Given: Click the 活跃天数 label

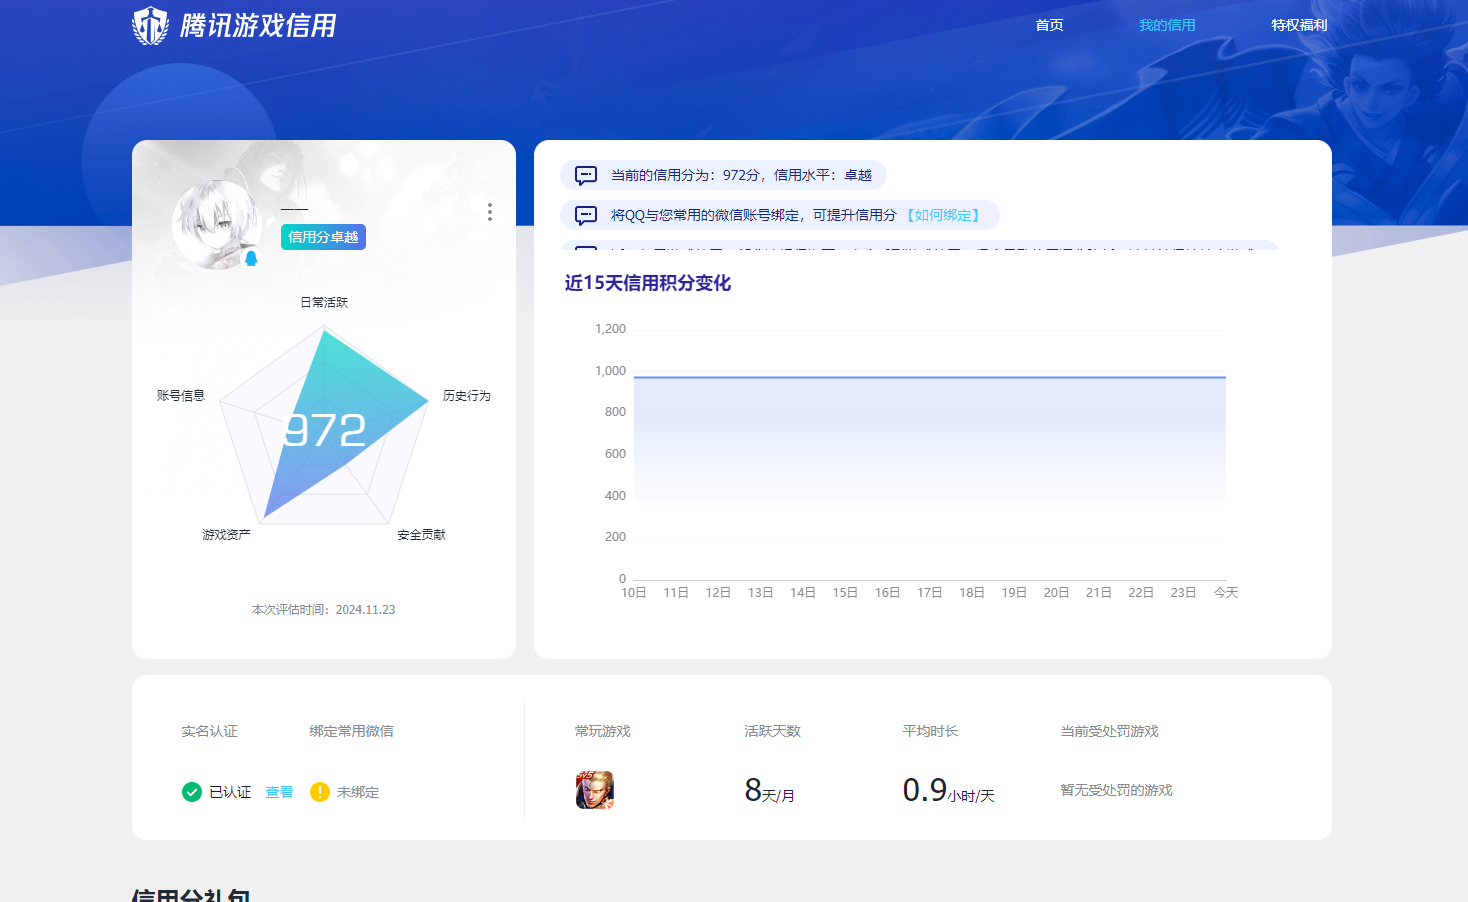Looking at the screenshot, I should [772, 731].
